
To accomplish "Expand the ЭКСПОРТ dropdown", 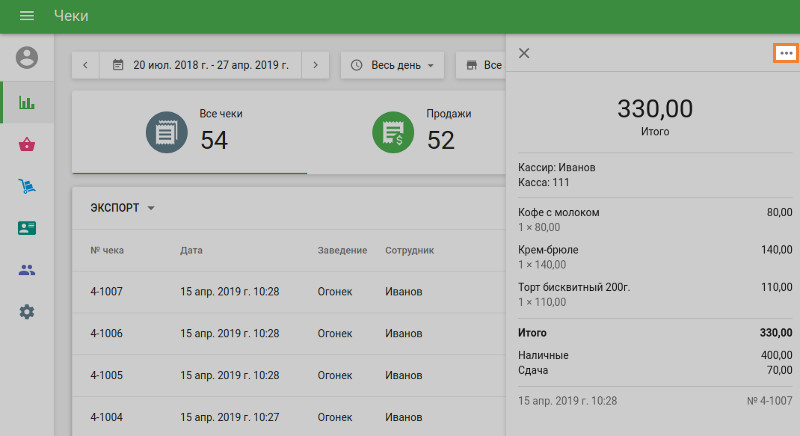I will coord(123,208).
